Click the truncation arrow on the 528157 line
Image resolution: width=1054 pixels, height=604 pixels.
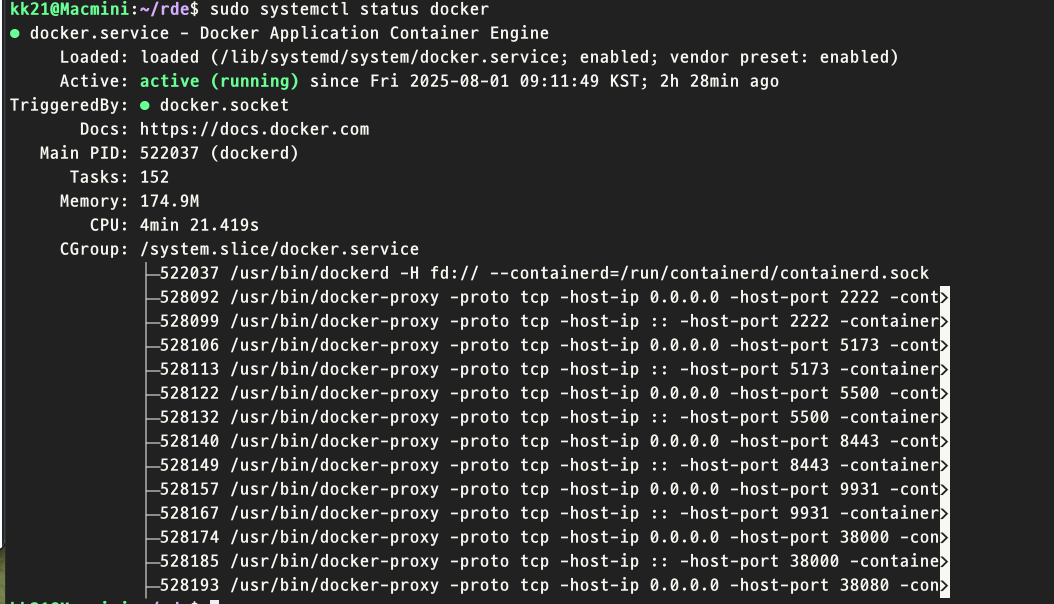(x=944, y=489)
